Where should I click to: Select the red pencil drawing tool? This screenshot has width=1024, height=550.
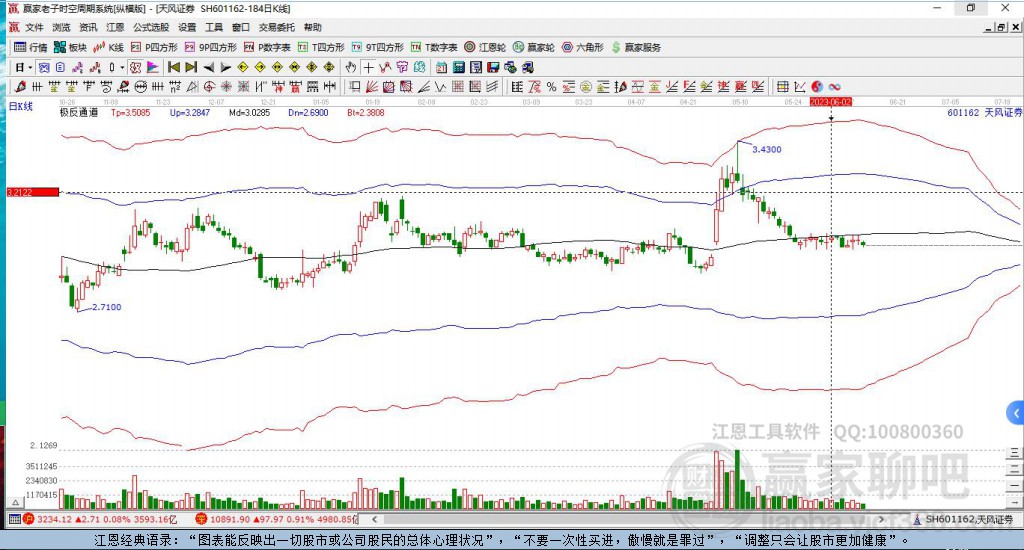20,86
